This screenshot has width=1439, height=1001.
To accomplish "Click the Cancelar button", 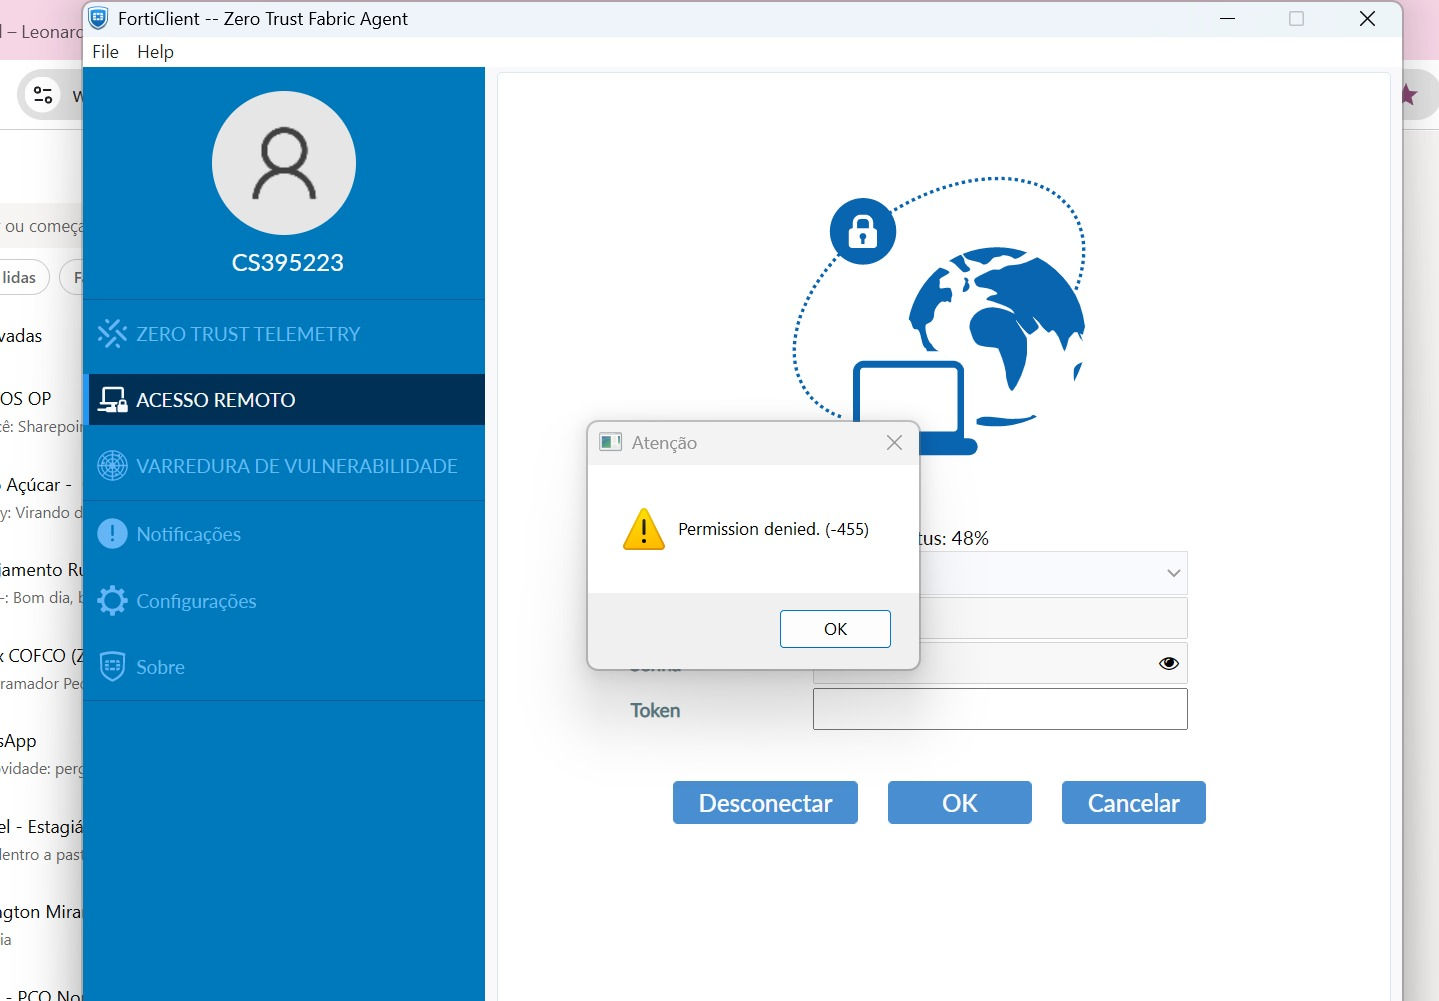I will [1134, 803].
